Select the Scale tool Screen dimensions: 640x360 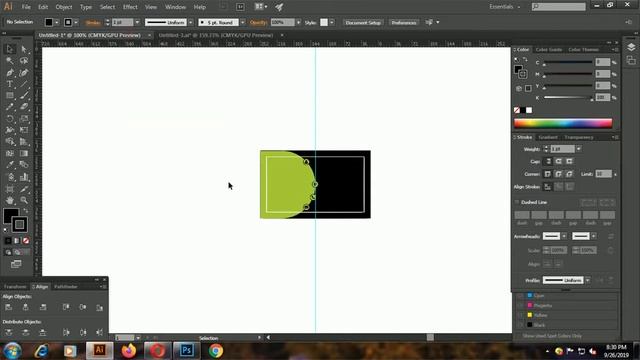[24, 119]
